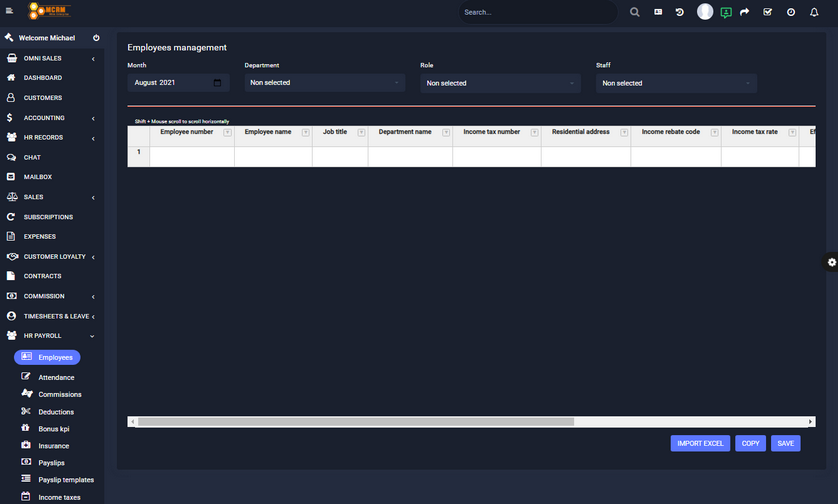This screenshot has height=504, width=838.
Task: Click the share arrow icon in header
Action: pos(744,12)
